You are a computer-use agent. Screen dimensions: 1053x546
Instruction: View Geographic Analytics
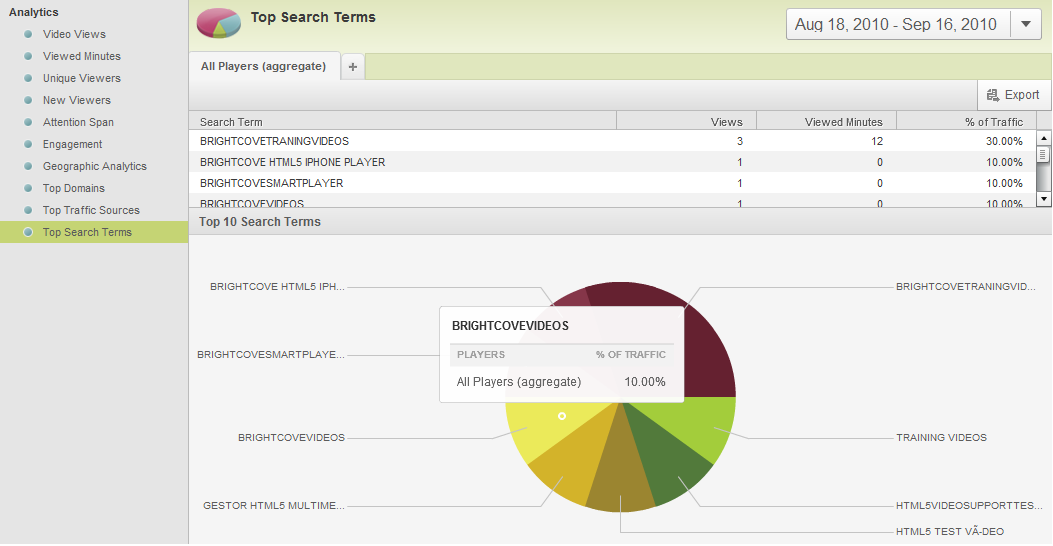tap(95, 167)
